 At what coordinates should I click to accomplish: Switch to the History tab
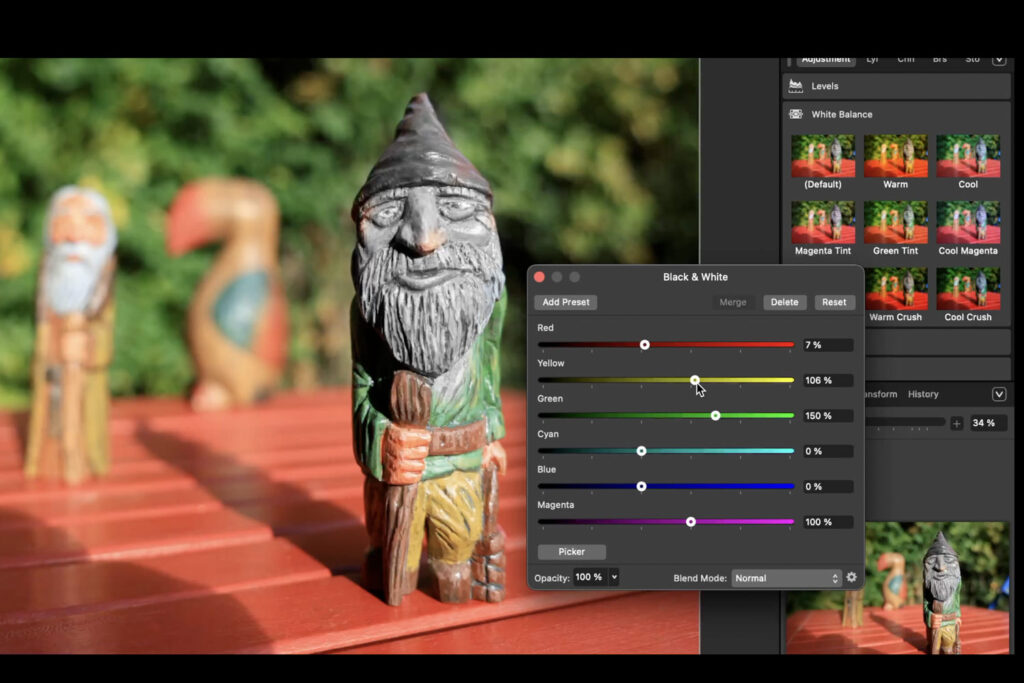click(x=922, y=394)
